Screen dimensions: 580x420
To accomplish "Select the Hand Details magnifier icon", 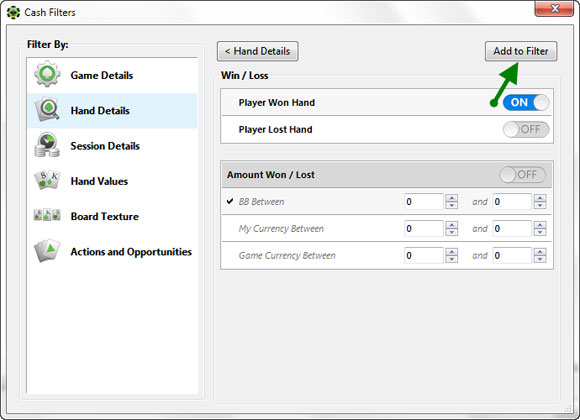I will (47, 110).
